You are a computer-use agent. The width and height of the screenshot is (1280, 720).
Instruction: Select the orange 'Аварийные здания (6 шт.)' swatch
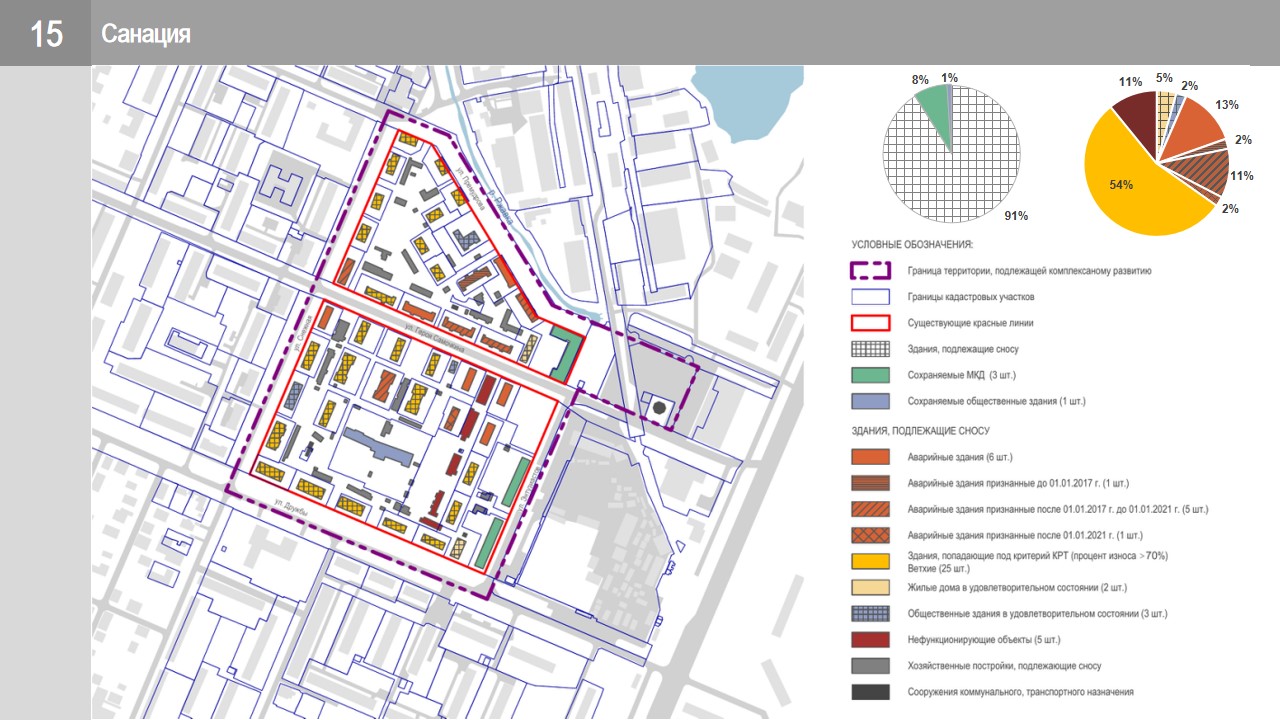coord(870,457)
